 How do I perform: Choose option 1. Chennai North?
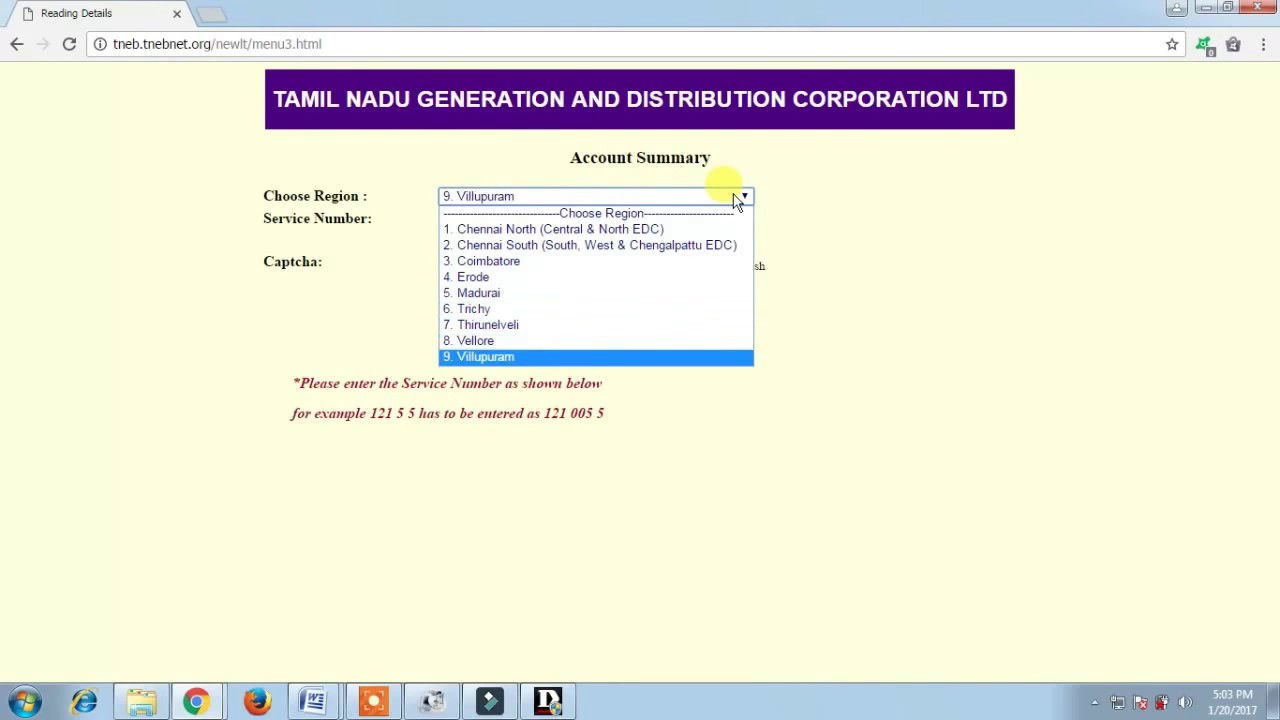click(x=596, y=229)
